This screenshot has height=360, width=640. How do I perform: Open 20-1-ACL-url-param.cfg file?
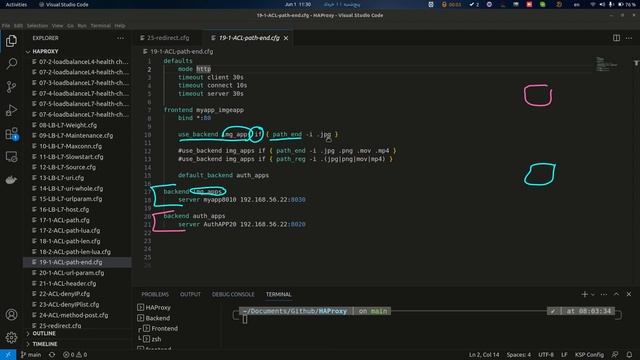[71, 273]
